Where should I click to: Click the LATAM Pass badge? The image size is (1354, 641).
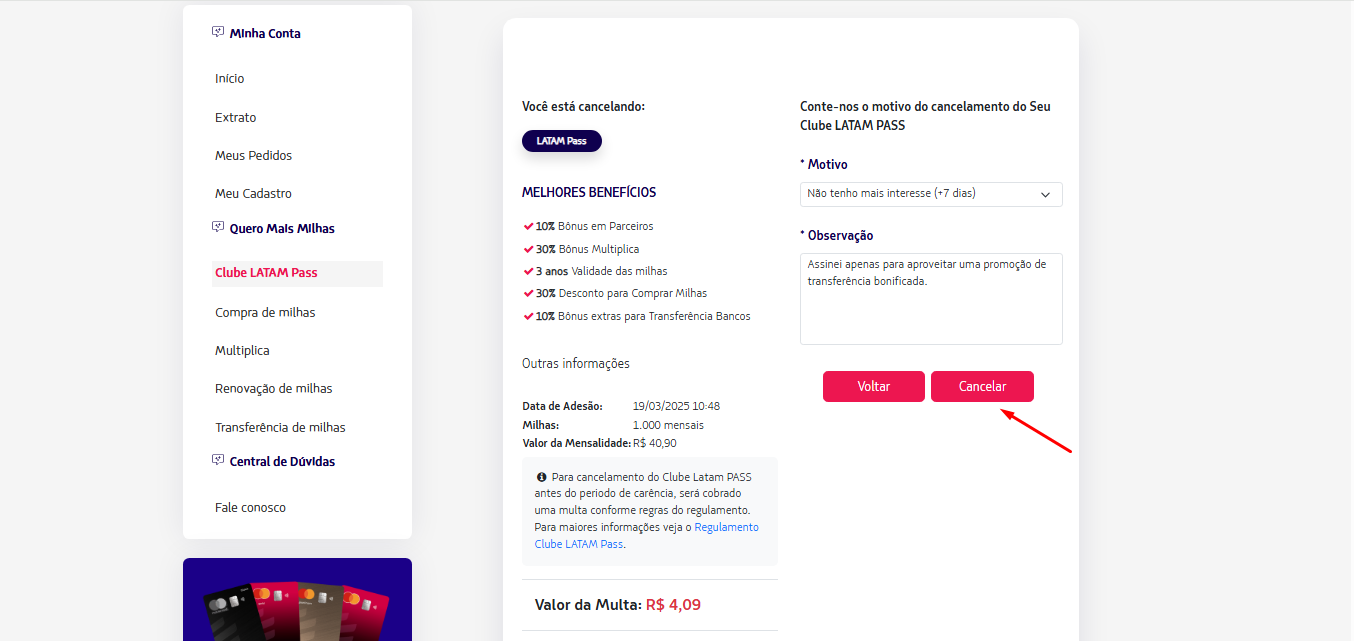[x=562, y=141]
